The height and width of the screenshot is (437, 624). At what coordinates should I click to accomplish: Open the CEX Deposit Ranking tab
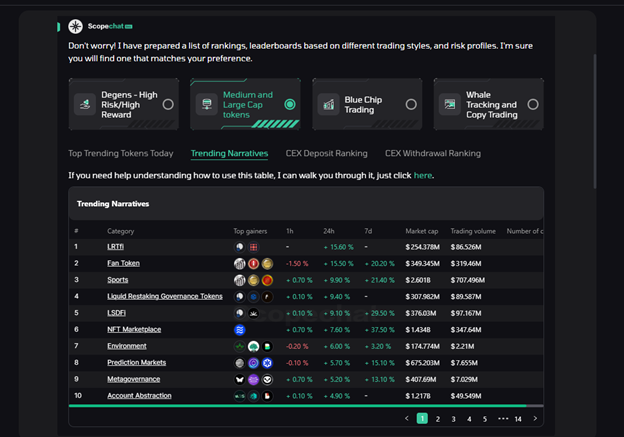click(326, 153)
